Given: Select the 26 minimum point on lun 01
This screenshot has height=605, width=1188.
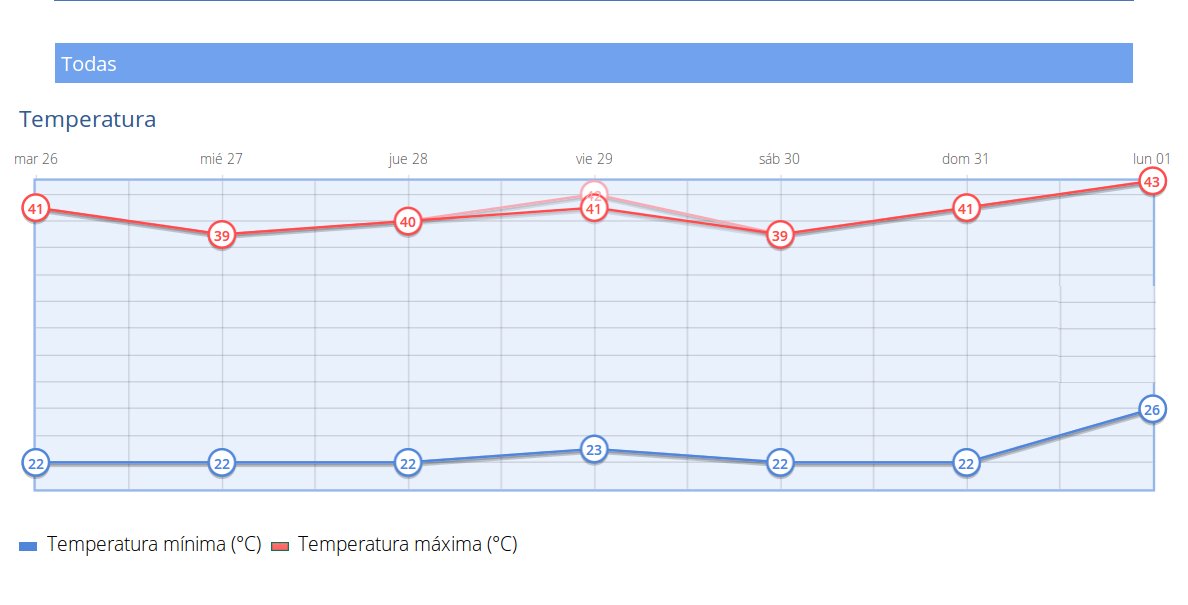Looking at the screenshot, I should [1151, 409].
